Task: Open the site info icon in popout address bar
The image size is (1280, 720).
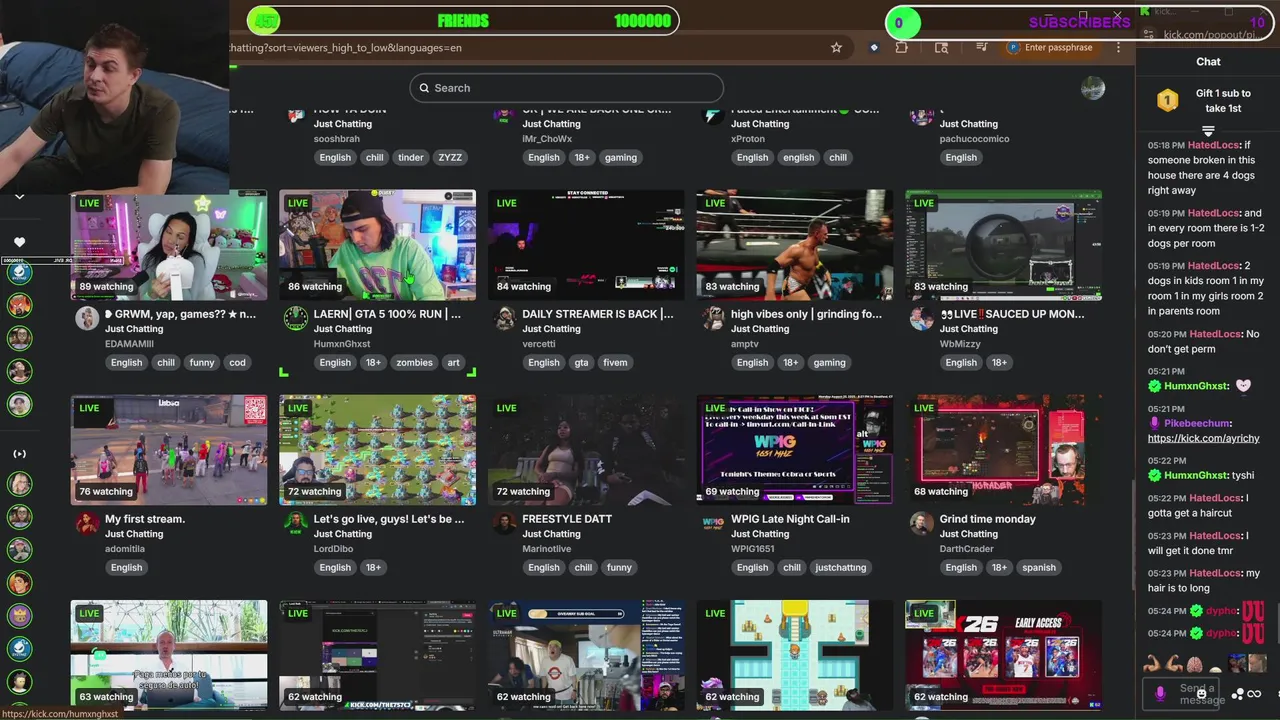Action: click(x=1149, y=35)
